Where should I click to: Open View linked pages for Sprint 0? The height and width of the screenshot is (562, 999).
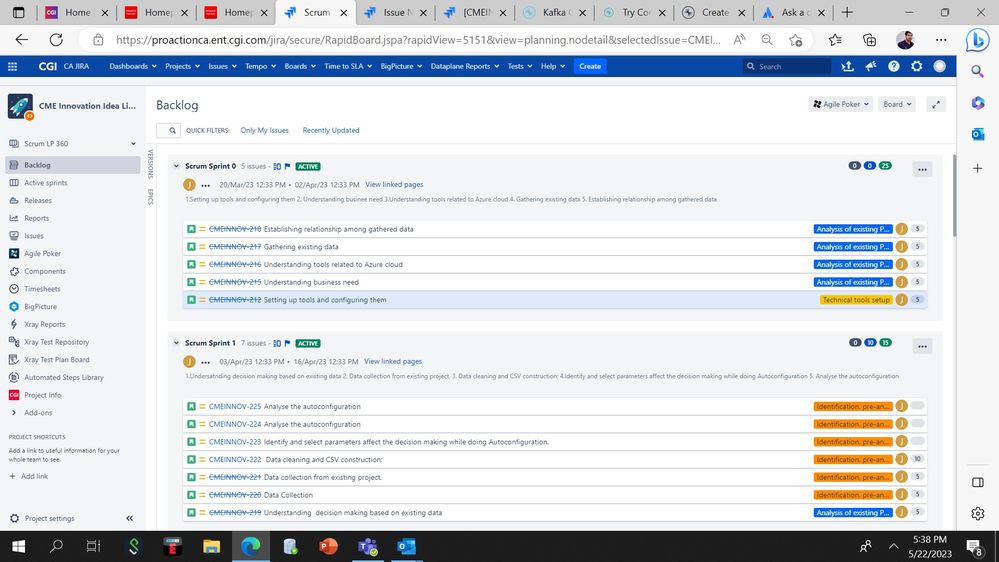[394, 184]
